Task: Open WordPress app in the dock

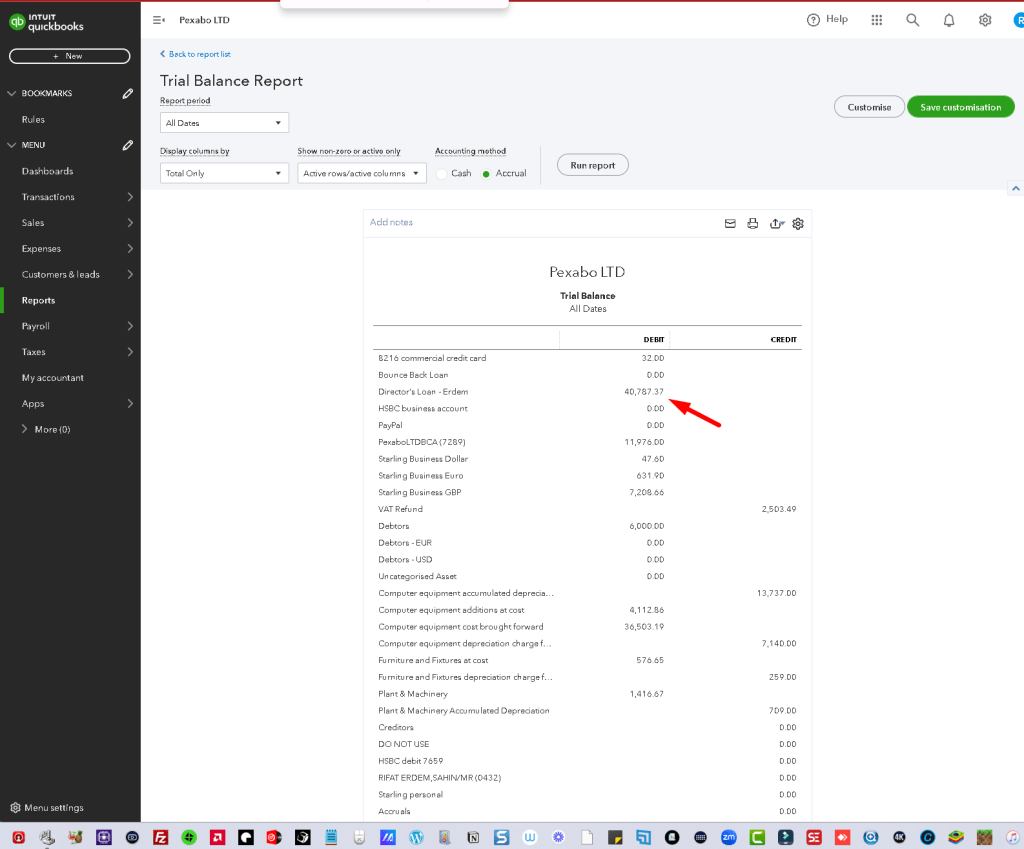Action: tap(416, 837)
